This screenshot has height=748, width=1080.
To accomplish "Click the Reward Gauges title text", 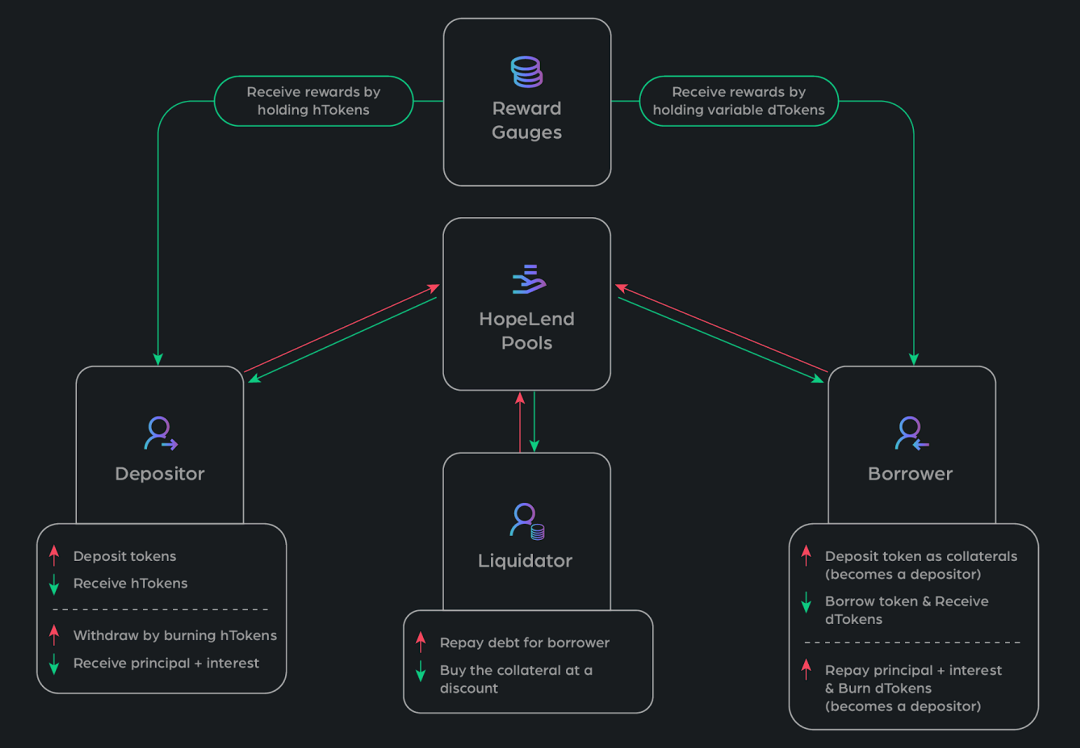I will 527,120.
